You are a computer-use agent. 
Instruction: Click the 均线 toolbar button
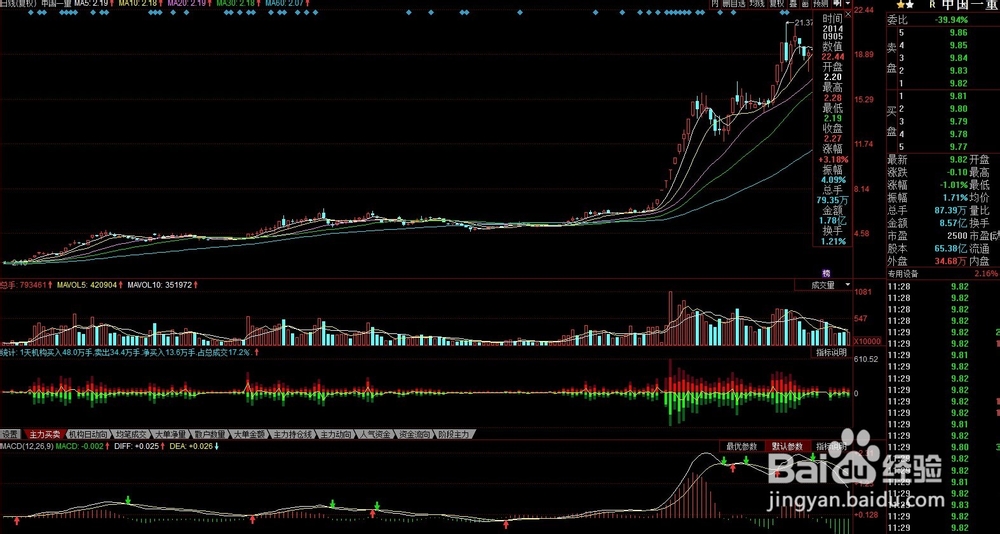click(x=757, y=3)
